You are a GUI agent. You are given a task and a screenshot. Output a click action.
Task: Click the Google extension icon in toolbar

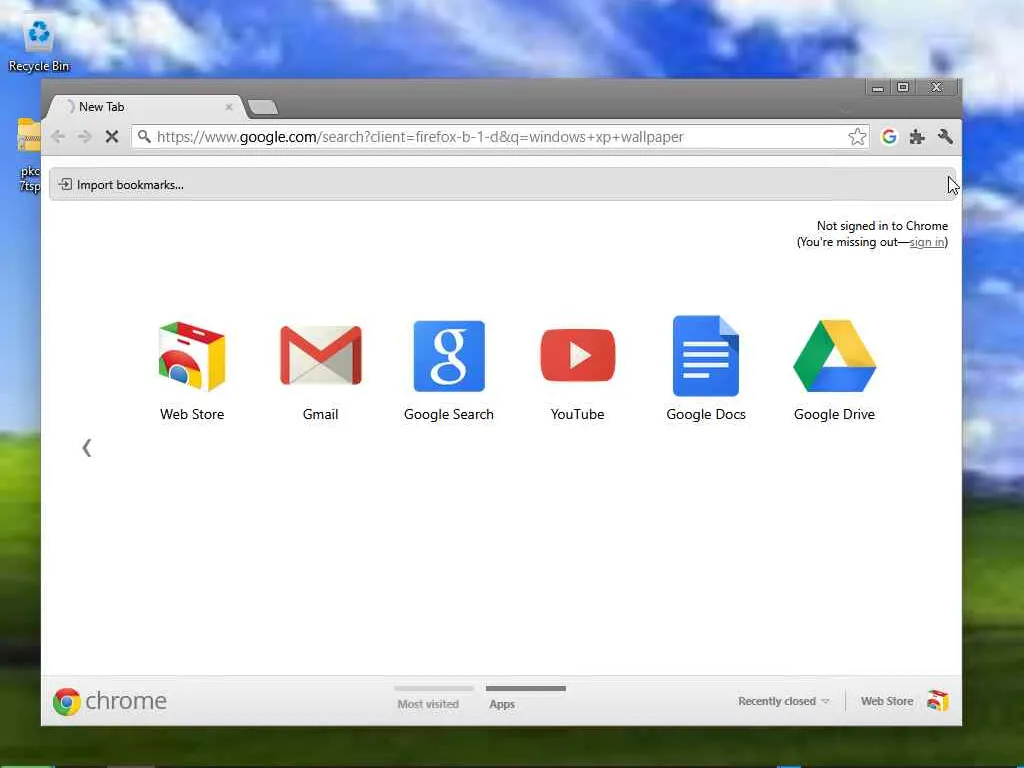(x=889, y=136)
